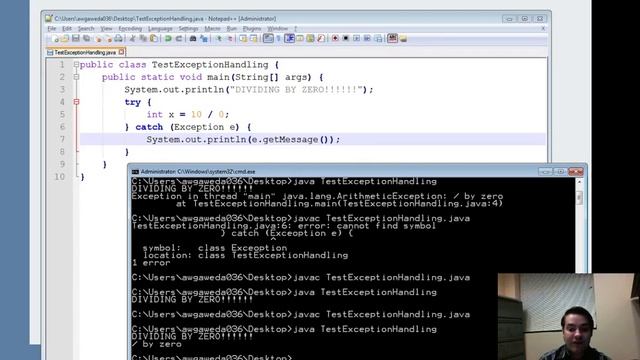This screenshot has width=640, height=360.
Task: Click the Replace toolbar icon
Action: click(204, 39)
